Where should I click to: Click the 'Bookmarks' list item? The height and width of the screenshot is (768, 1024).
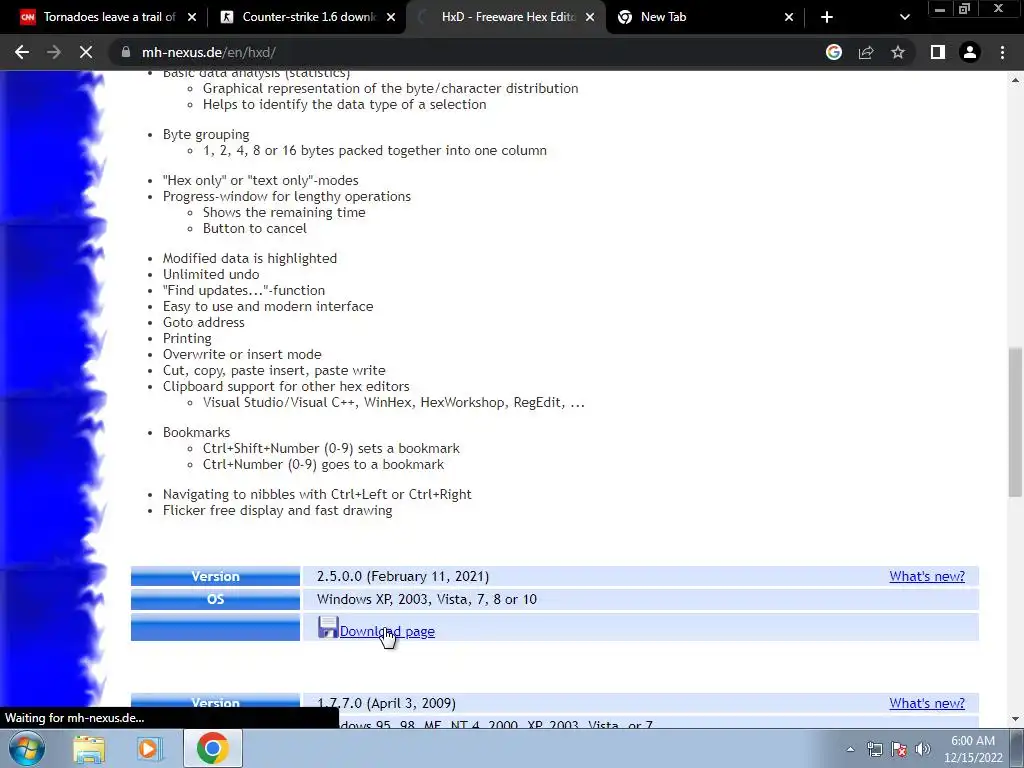point(197,432)
